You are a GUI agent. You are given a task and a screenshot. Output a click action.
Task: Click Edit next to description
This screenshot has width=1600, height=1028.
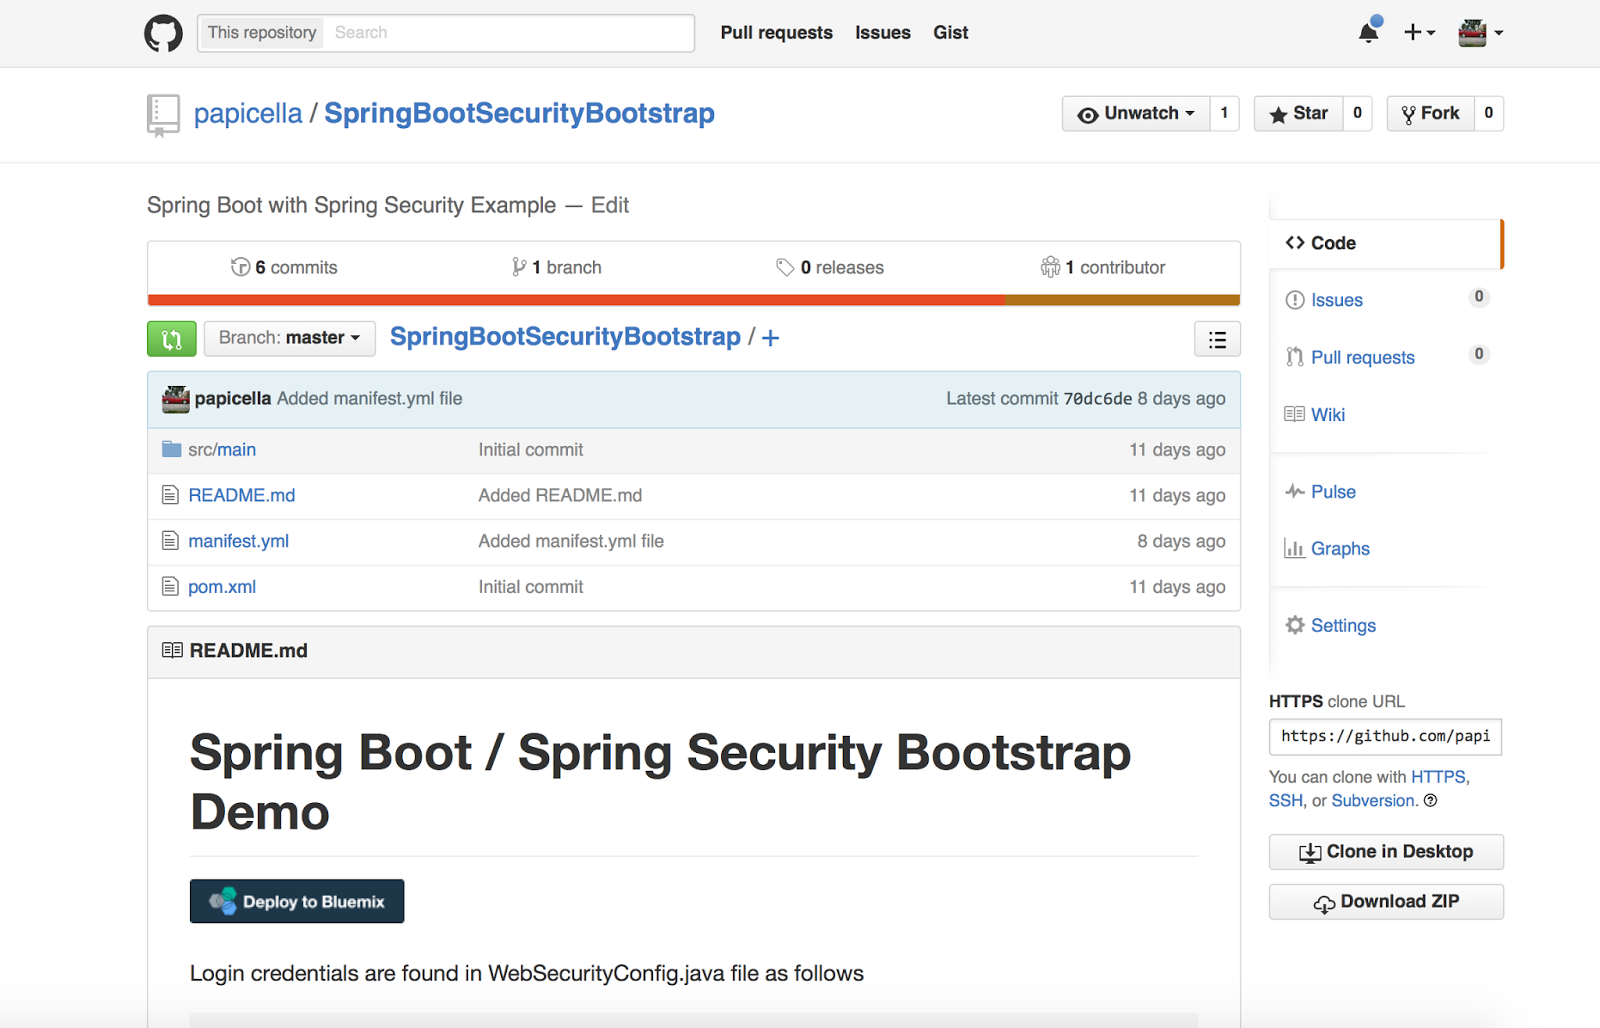pyautogui.click(x=610, y=205)
